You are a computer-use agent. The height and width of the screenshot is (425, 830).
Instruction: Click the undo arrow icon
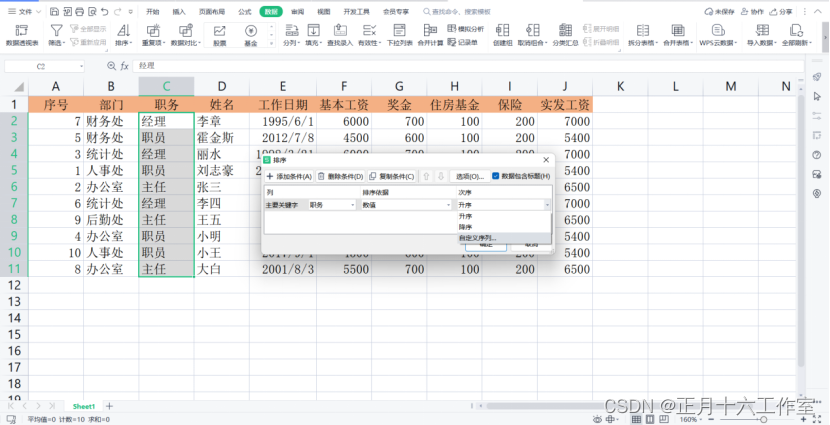click(105, 11)
